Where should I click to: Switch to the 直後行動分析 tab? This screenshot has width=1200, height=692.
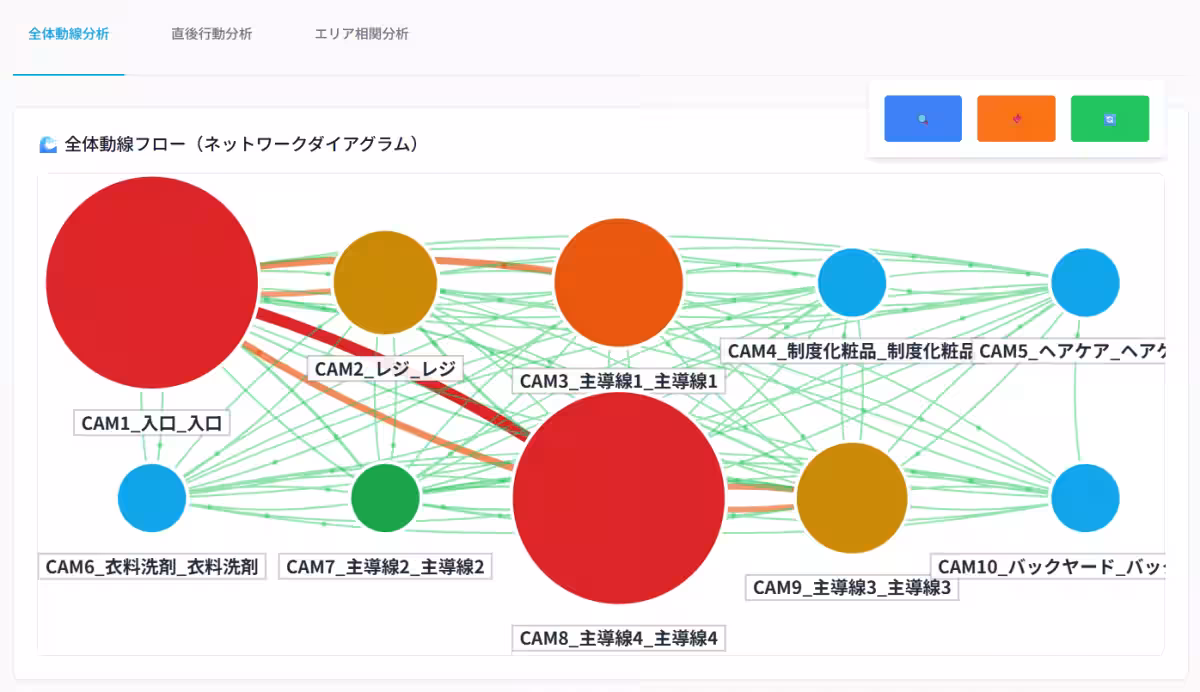tap(211, 34)
